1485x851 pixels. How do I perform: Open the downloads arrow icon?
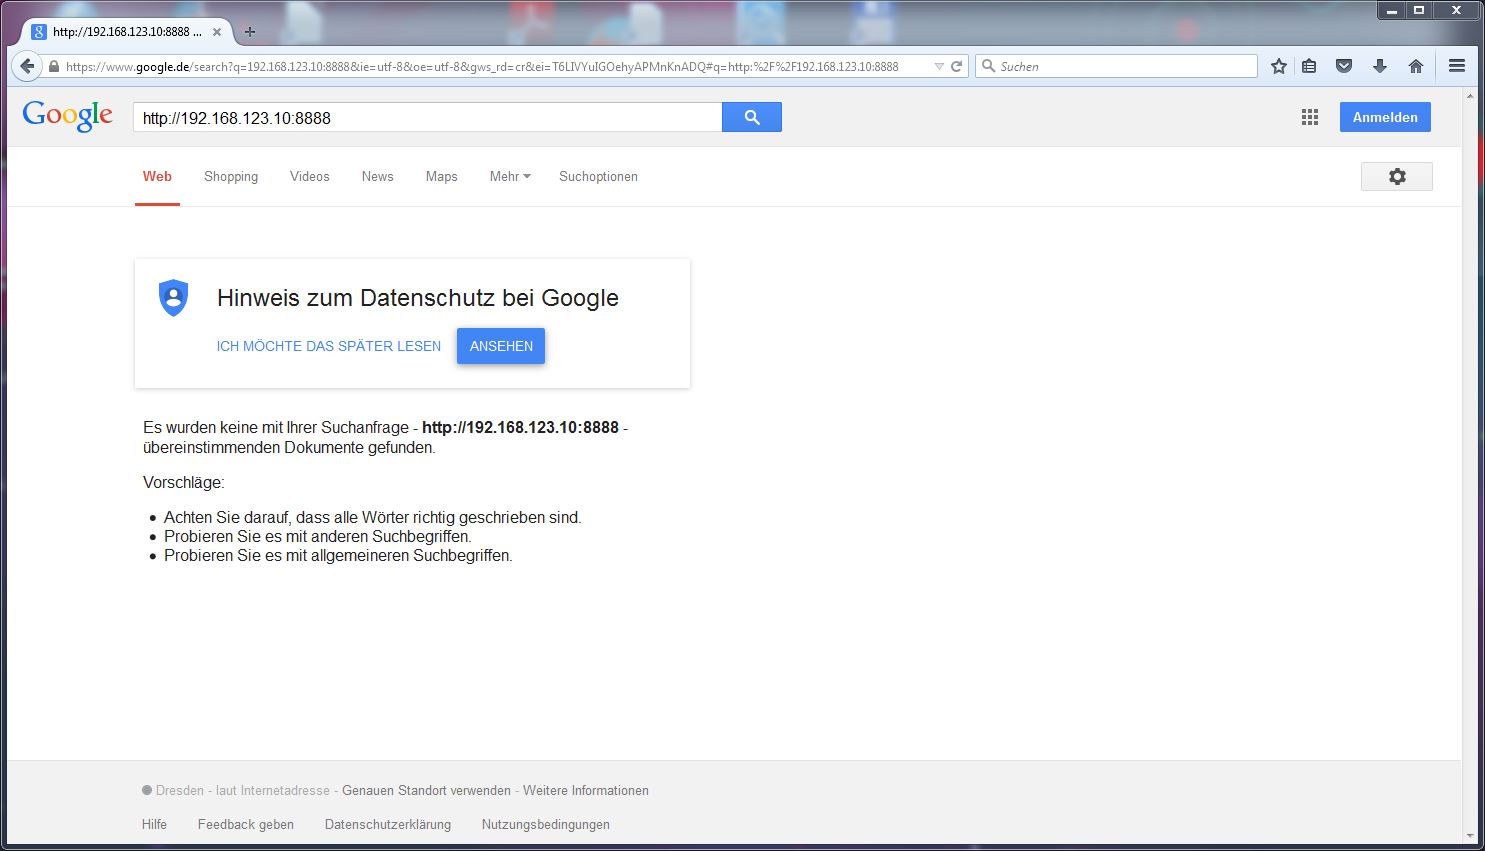1380,66
